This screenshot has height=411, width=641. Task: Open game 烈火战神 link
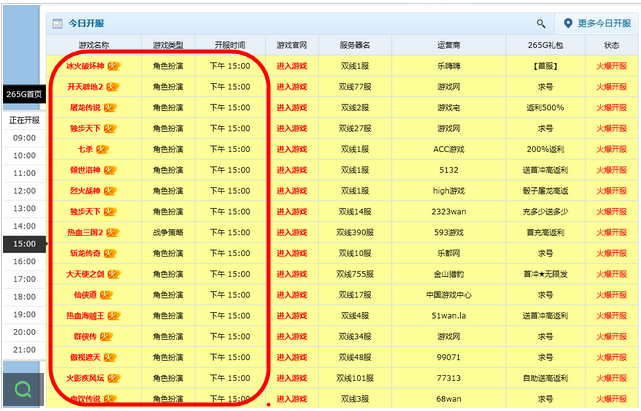85,191
